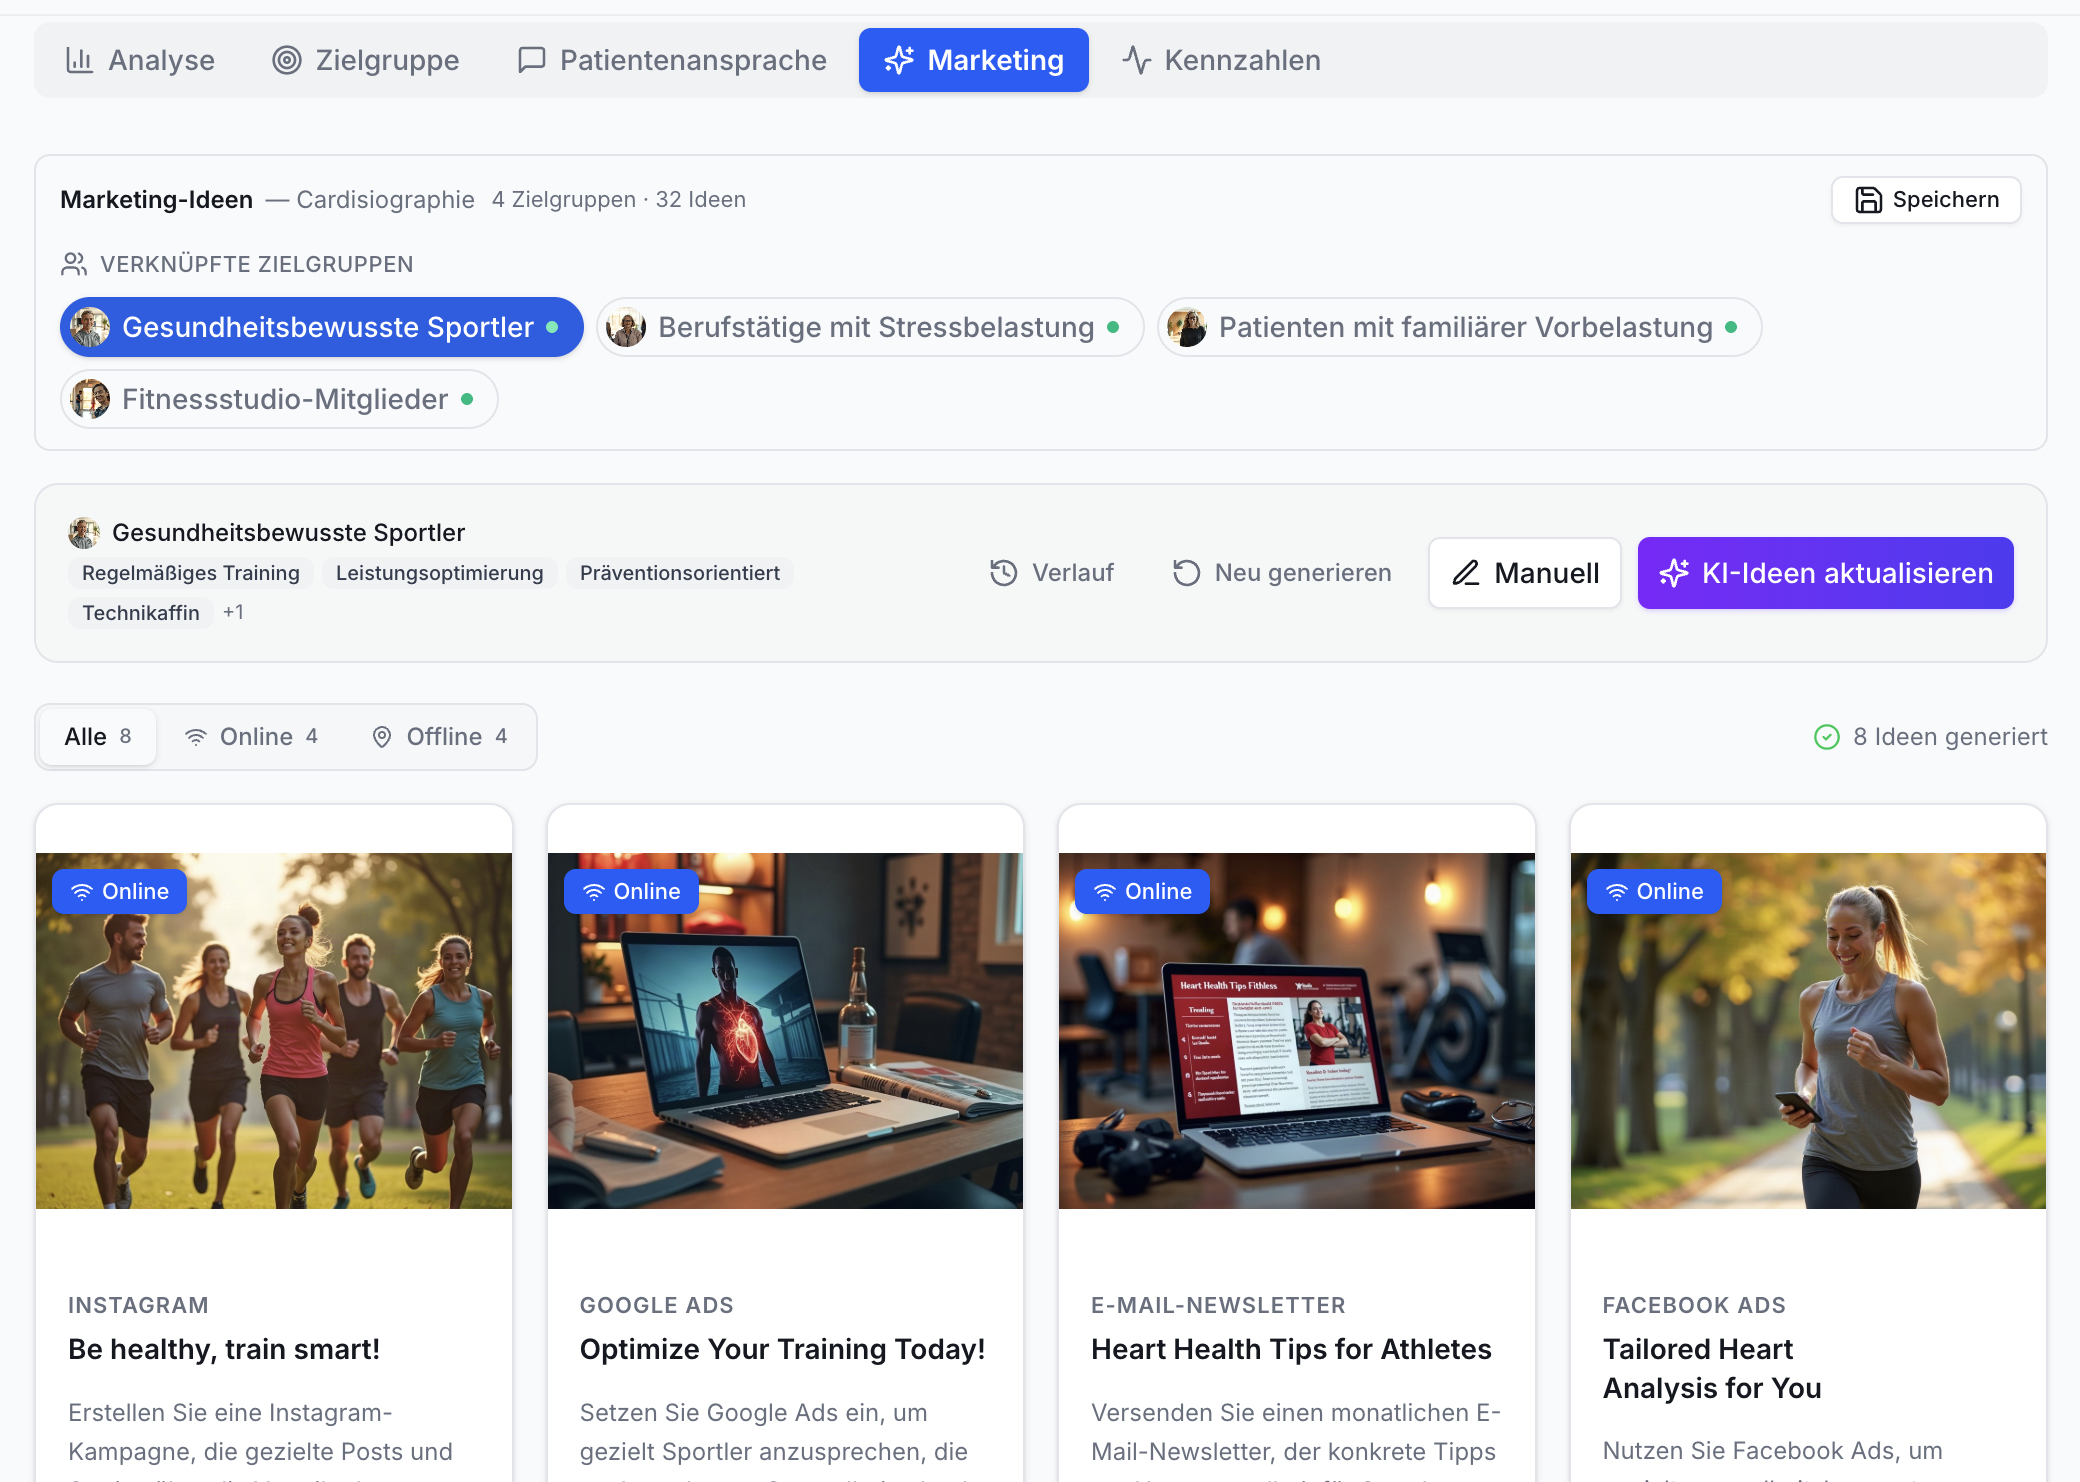Select Berufstätige mit Stressbelastung target group

tap(870, 327)
